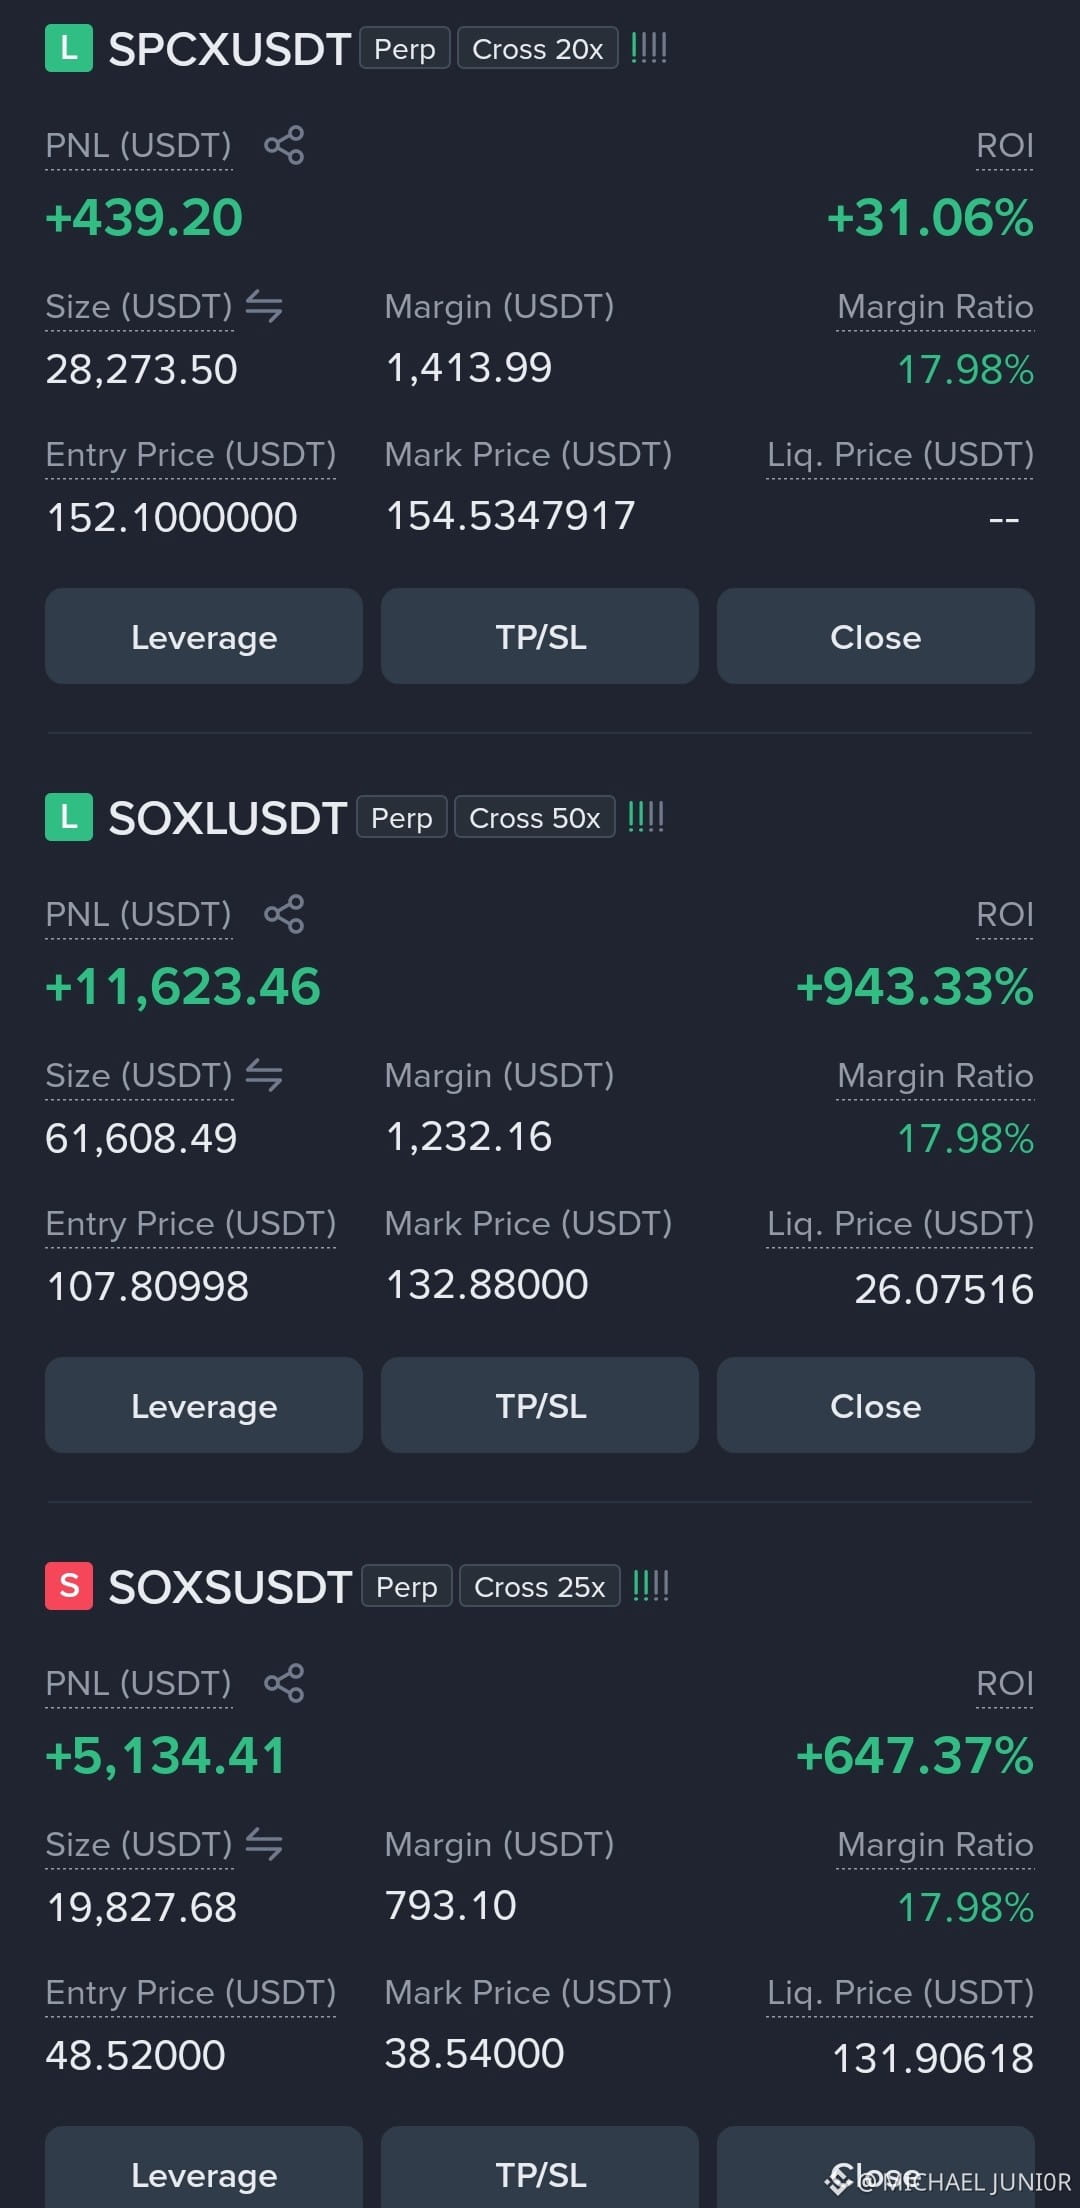Toggle size unit for SOXSUSDT position

(264, 1844)
